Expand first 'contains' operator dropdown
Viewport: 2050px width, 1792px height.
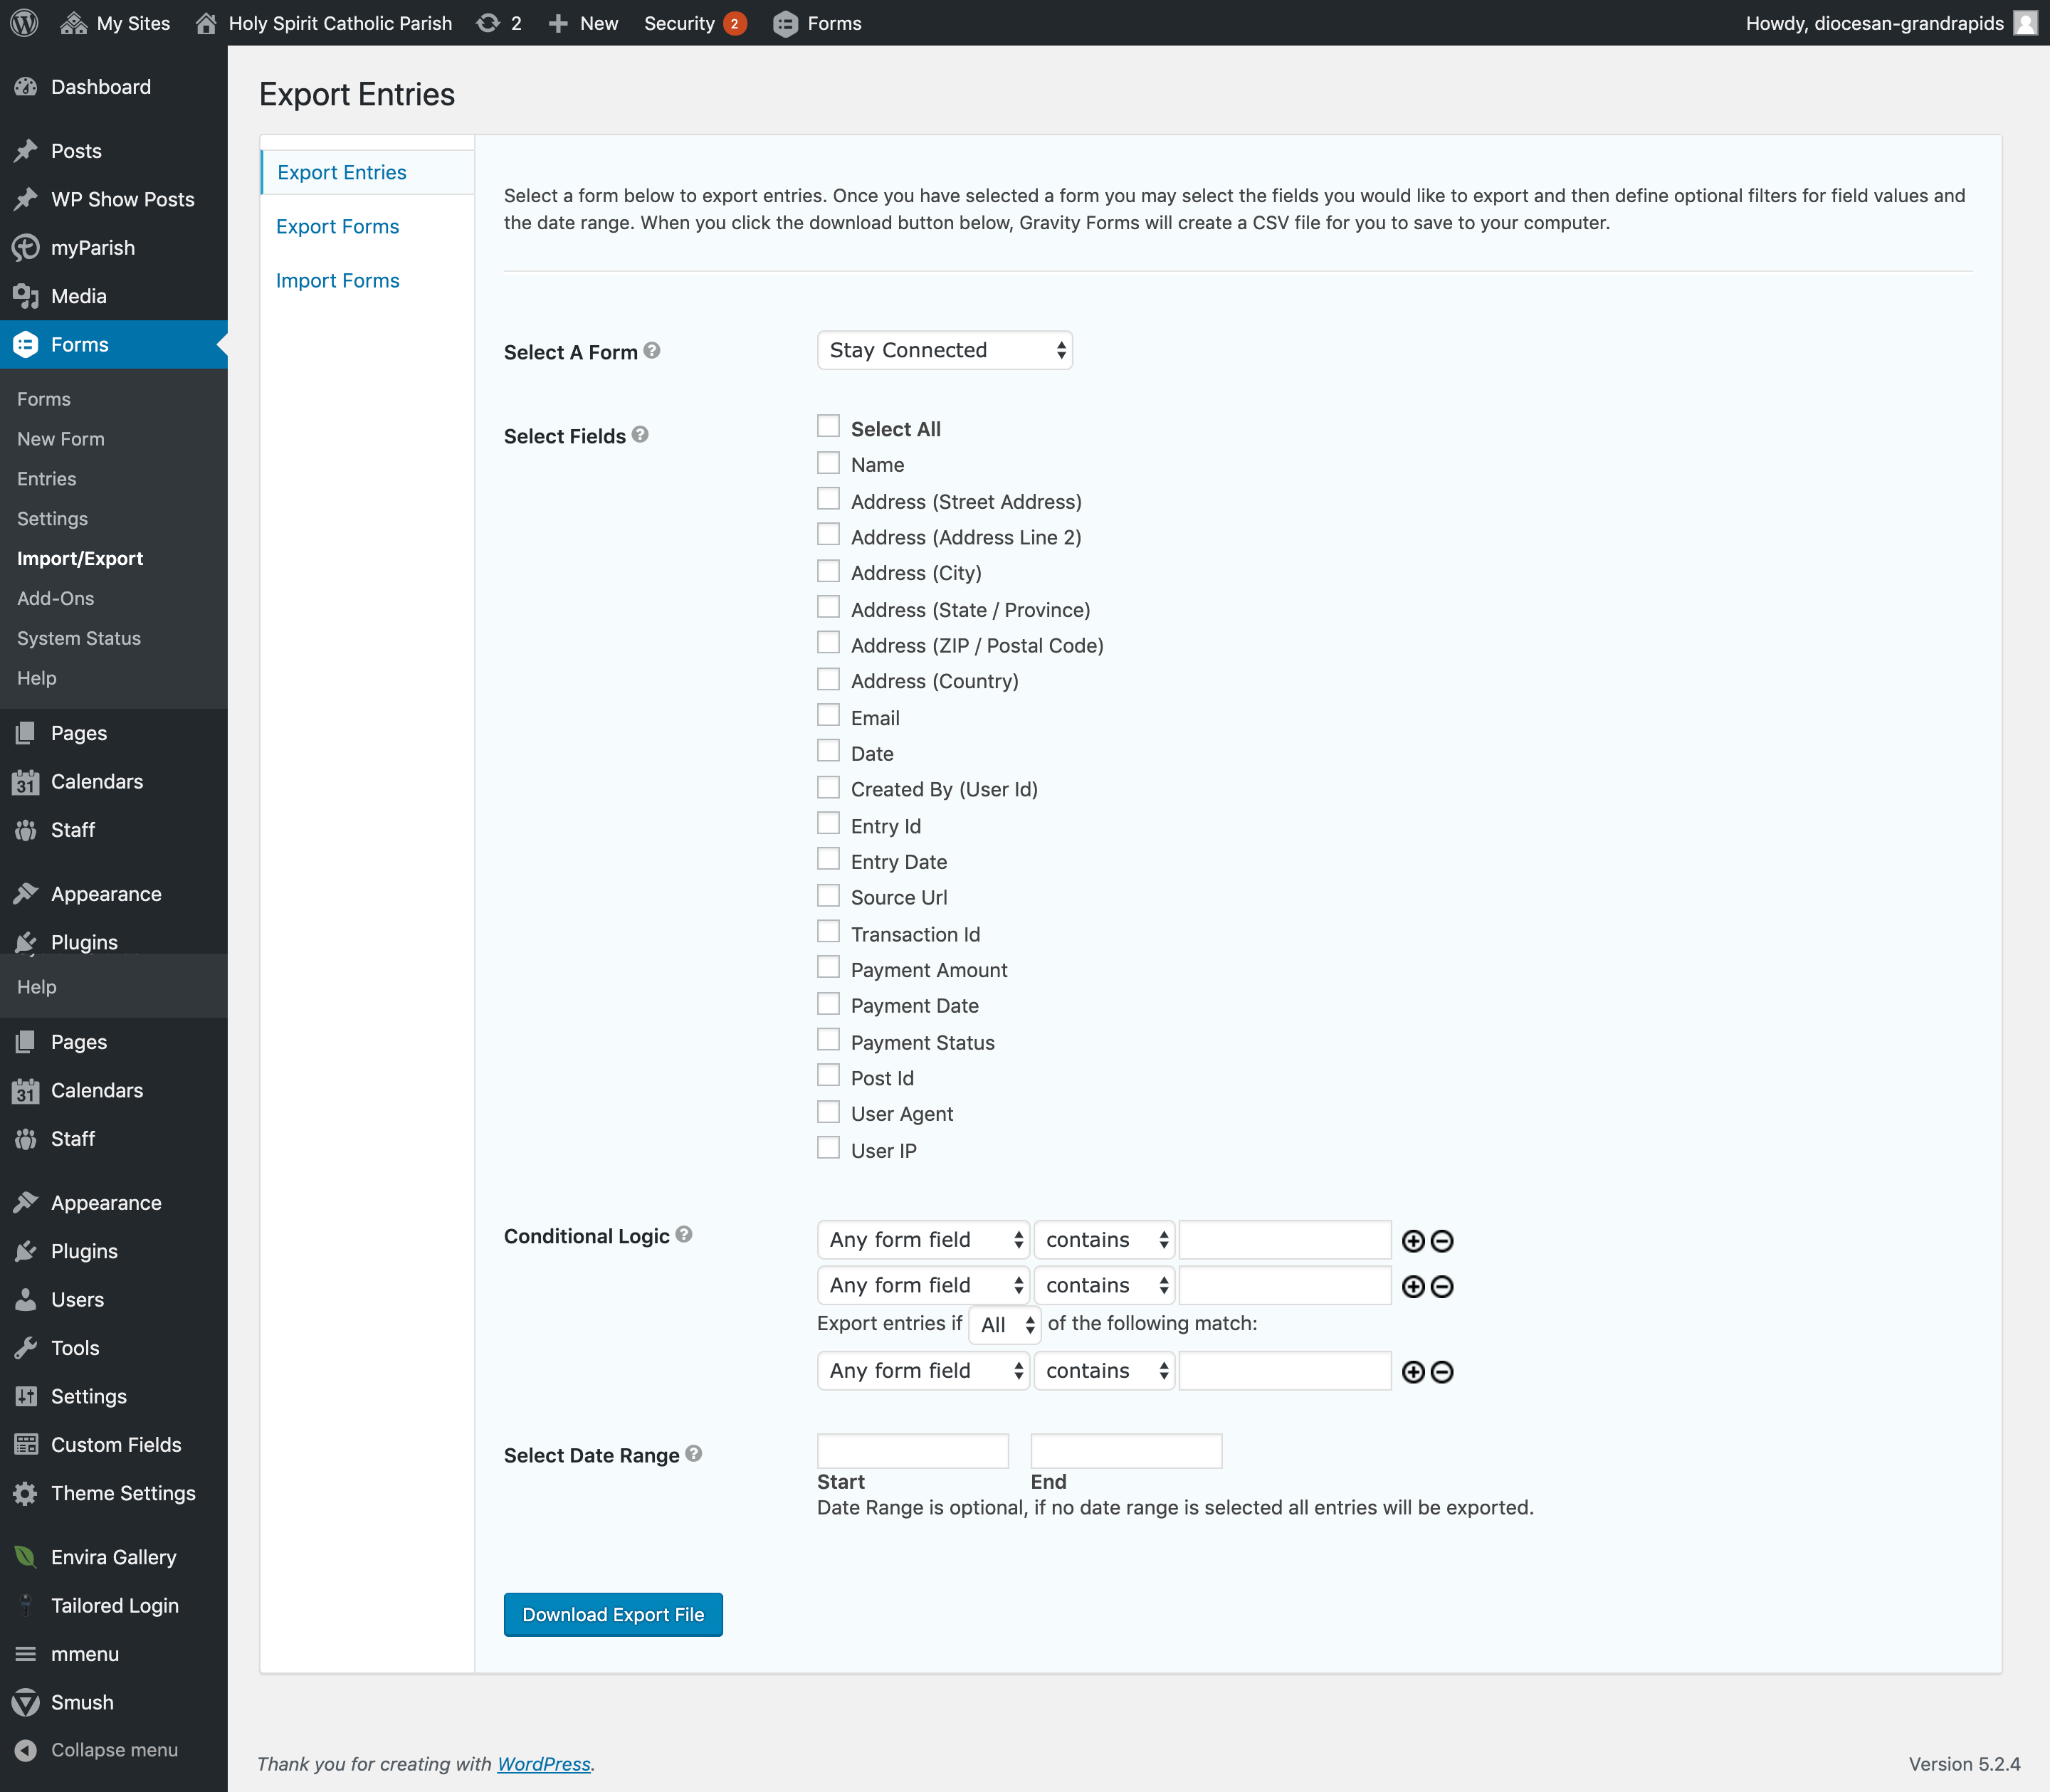[1104, 1240]
